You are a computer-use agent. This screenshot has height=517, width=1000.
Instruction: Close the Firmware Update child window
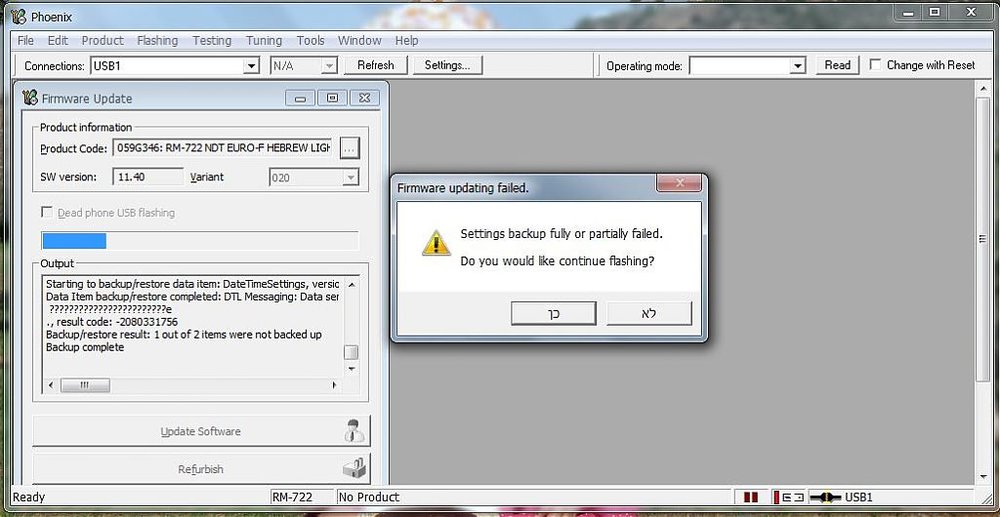(x=364, y=98)
